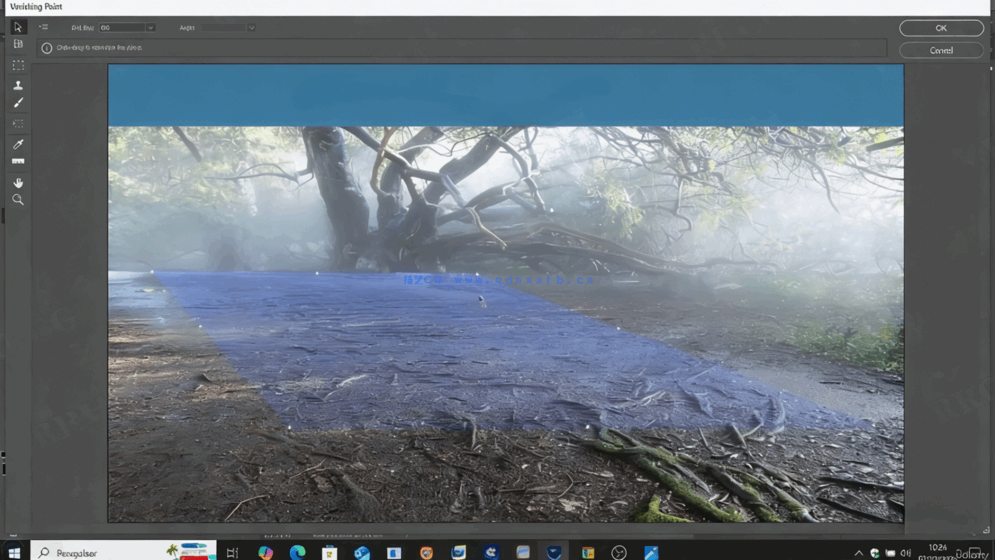Viewport: 995px width, 560px height.
Task: Select the Zoom magnifier tool
Action: (18, 200)
